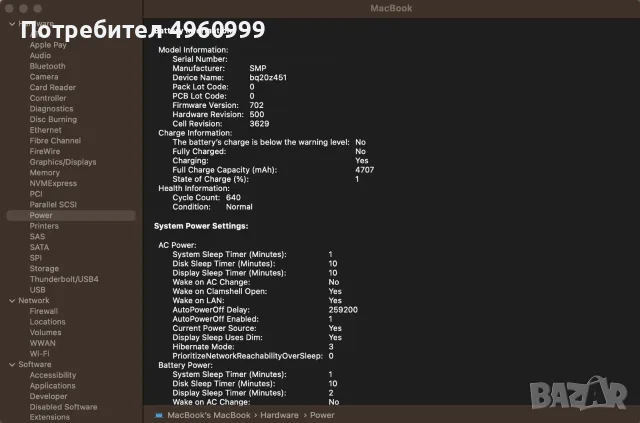Select the Network heading in the sidebar

click(x=34, y=301)
